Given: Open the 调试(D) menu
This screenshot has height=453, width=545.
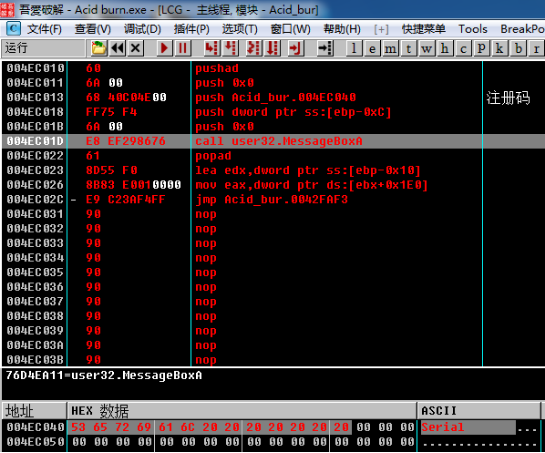Looking at the screenshot, I should 143,29.
